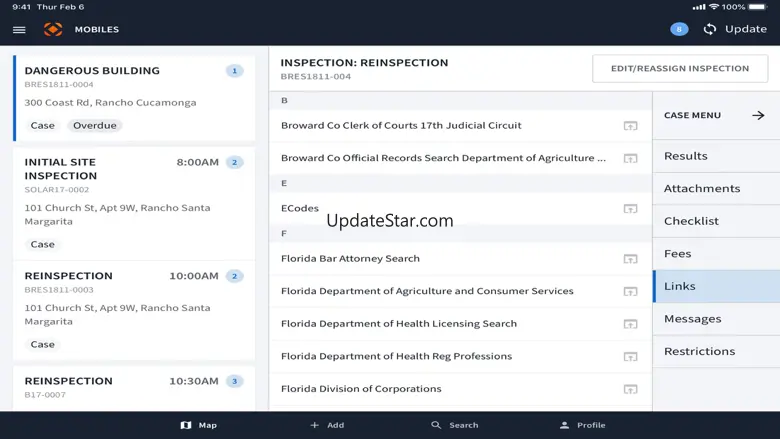Viewport: 780px width, 439px height.
Task: Check battery indicator in status bar
Action: pyautogui.click(x=758, y=7)
